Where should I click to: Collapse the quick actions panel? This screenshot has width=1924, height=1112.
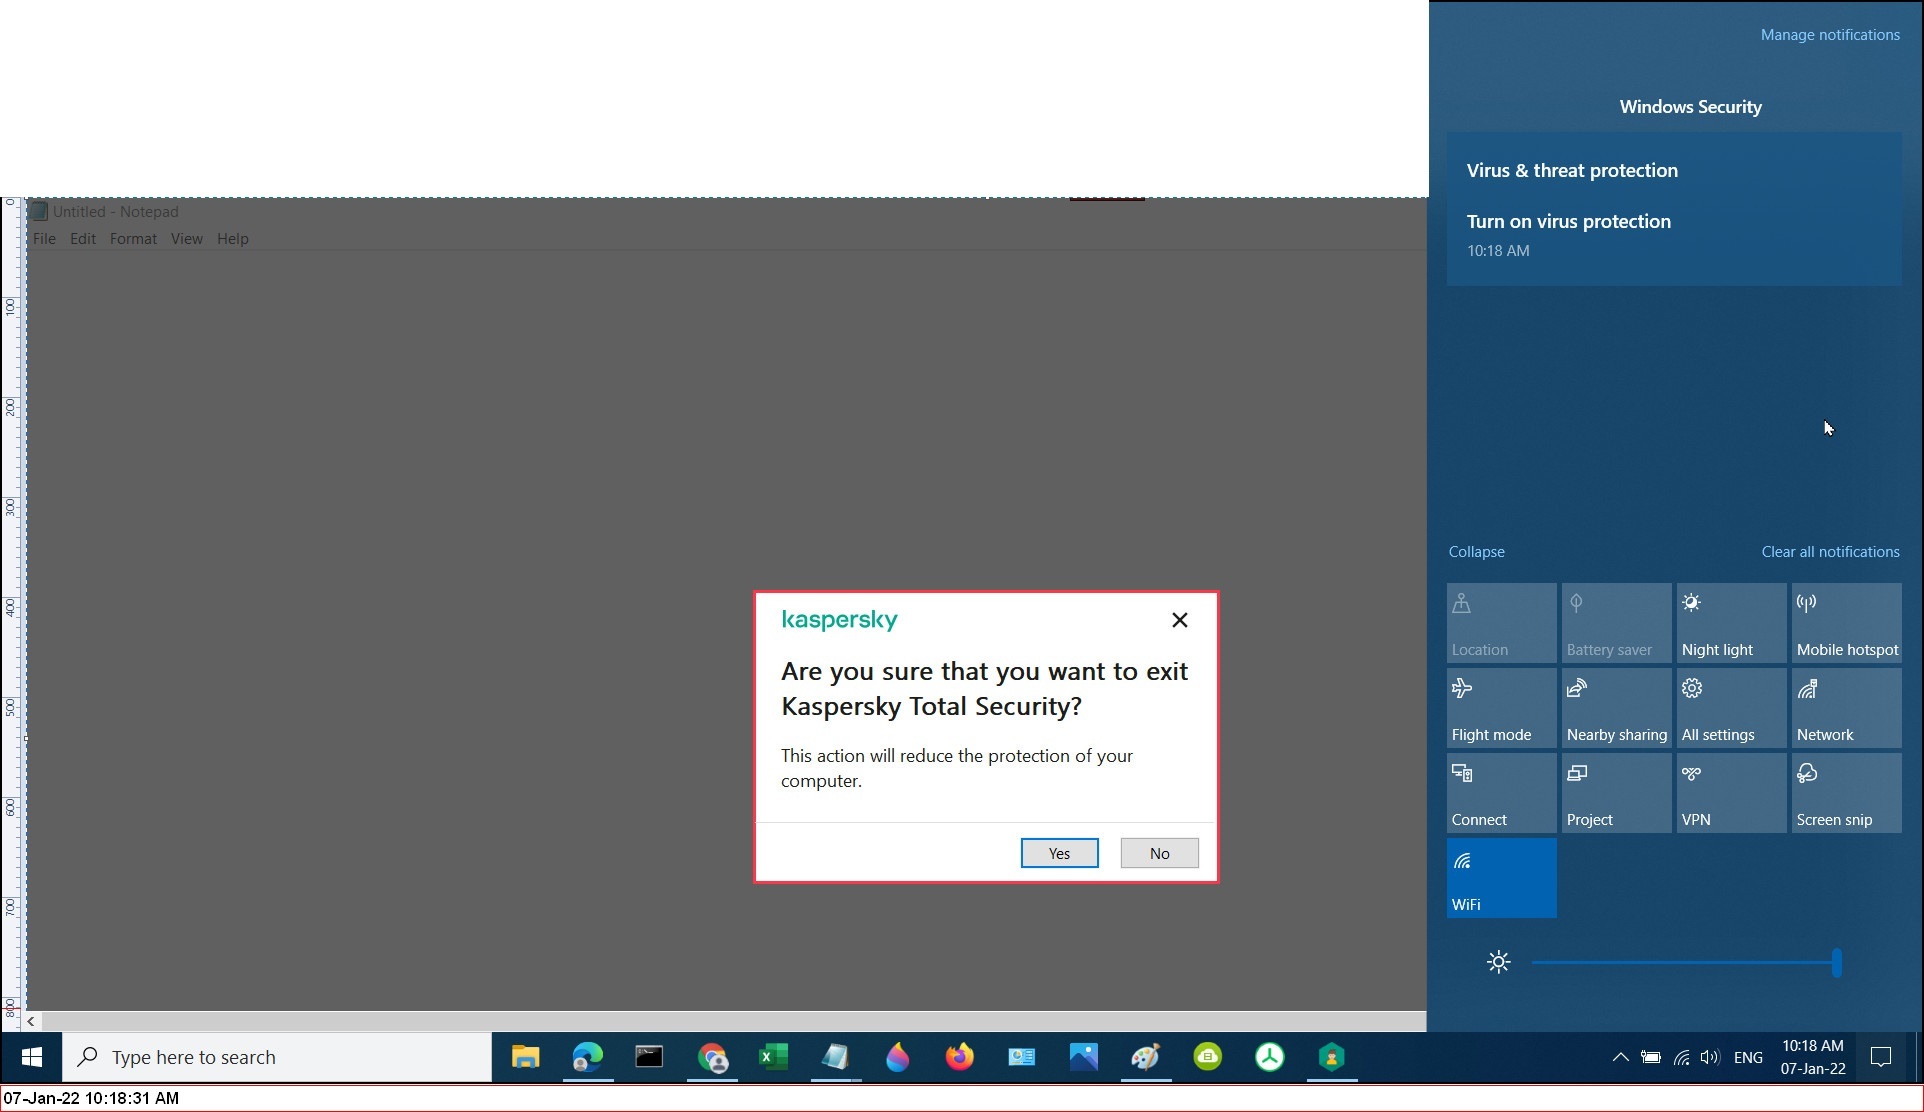tap(1476, 552)
